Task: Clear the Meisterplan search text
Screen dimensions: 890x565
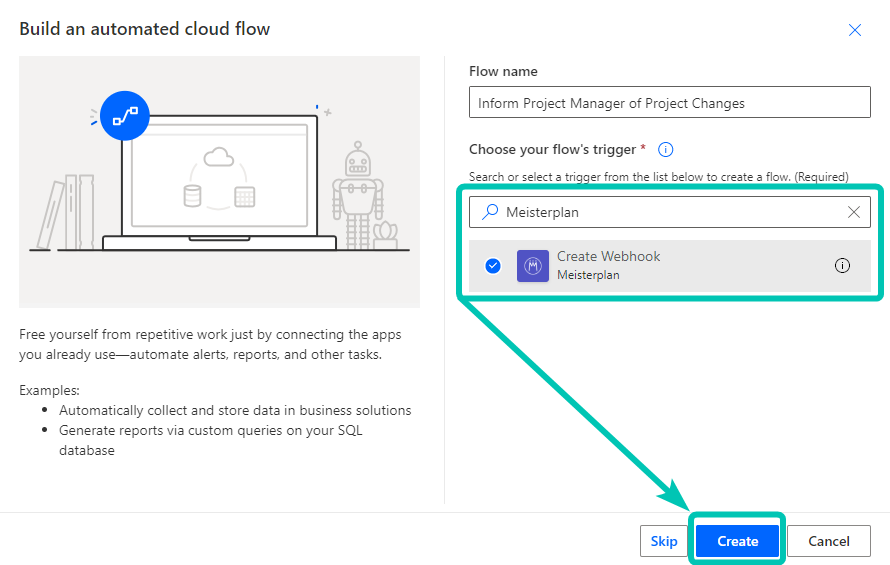Action: (853, 212)
